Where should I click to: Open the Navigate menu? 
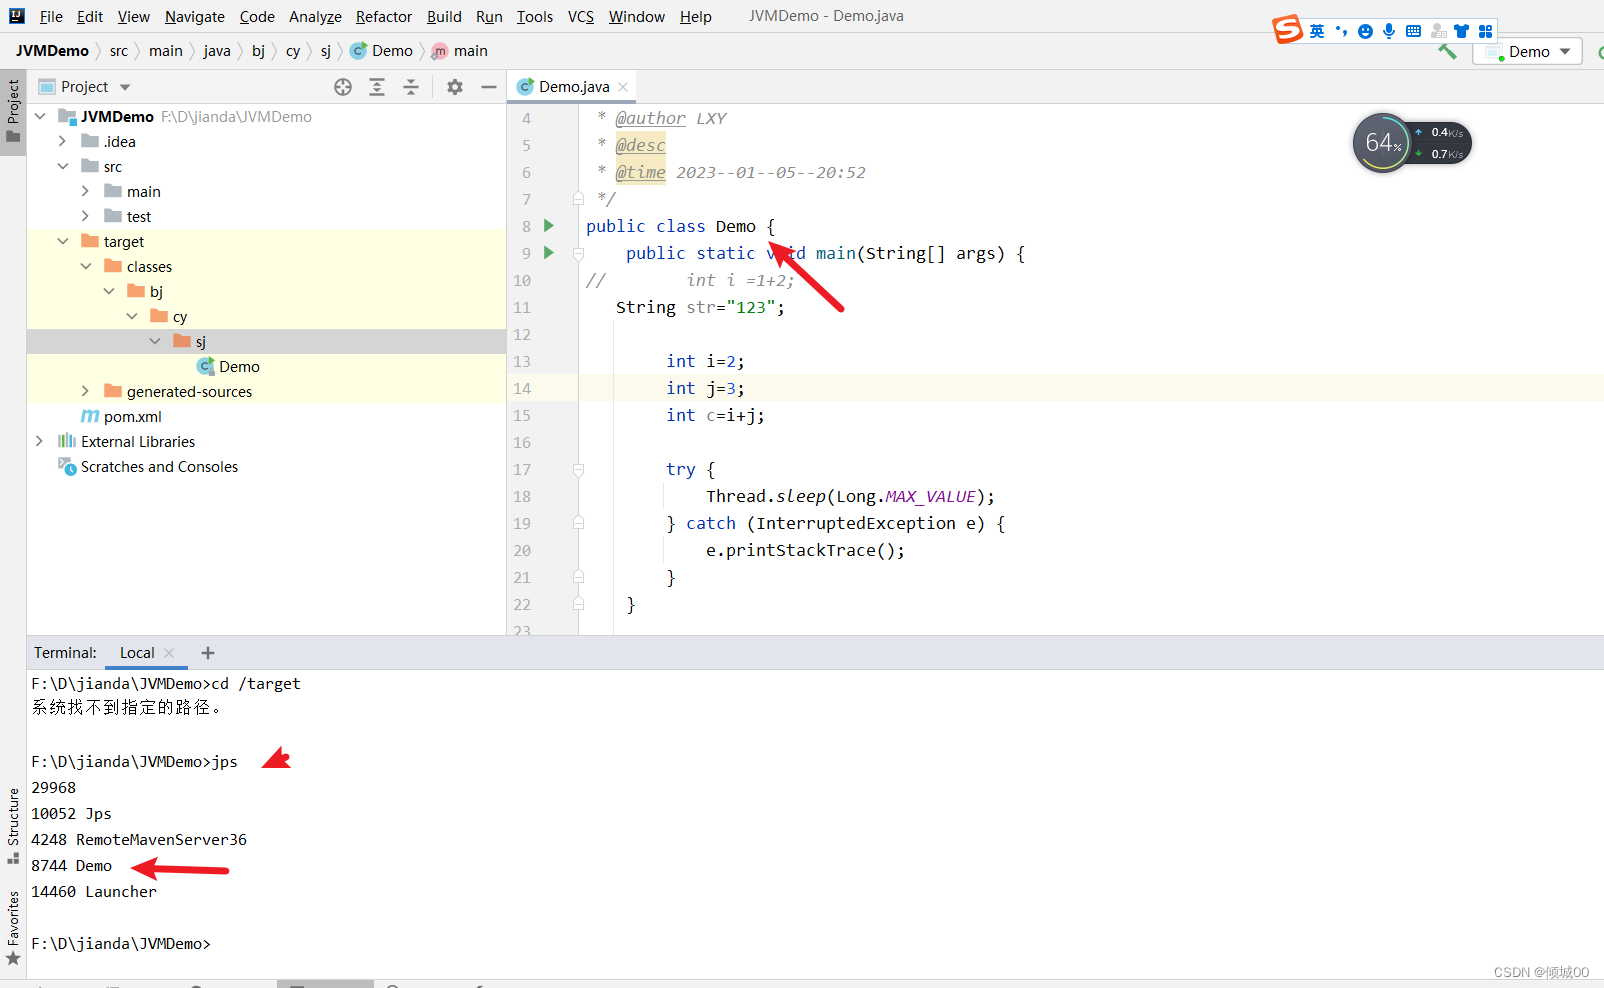[195, 17]
